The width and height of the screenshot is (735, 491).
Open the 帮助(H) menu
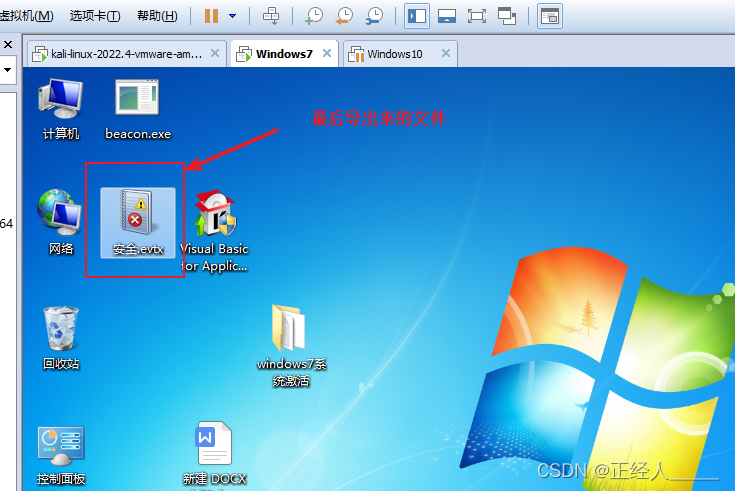tap(157, 16)
